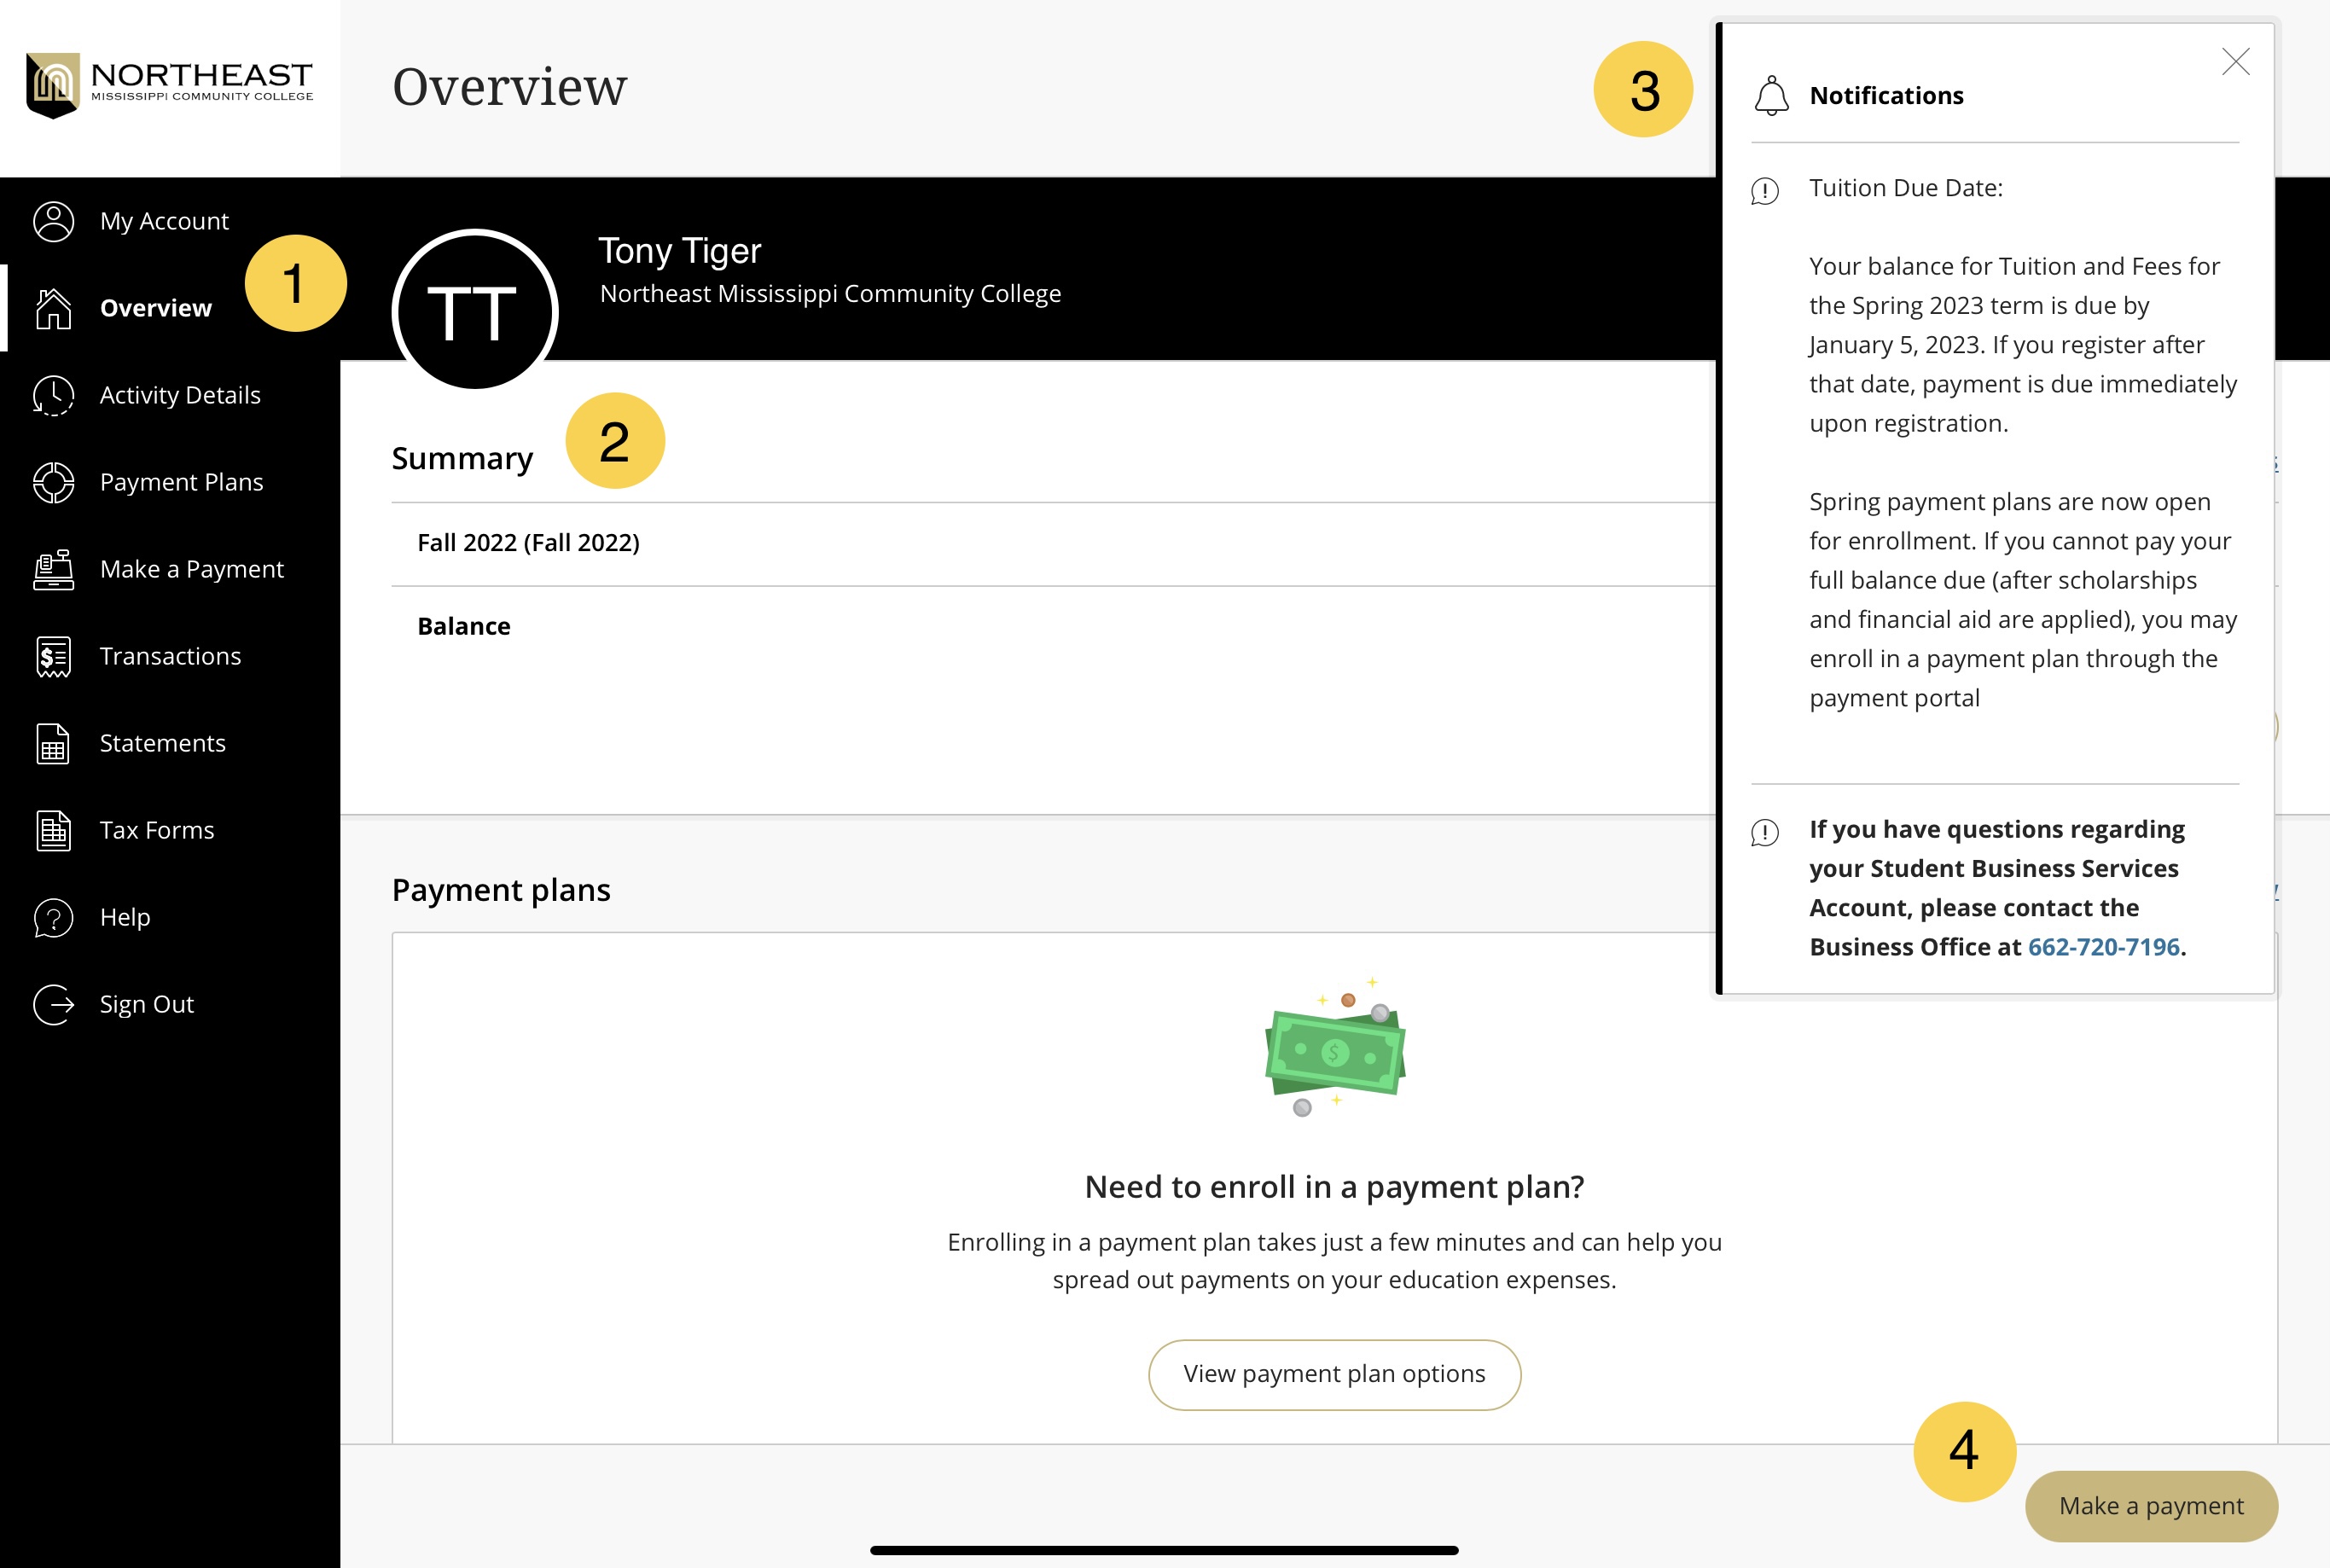Screen dimensions: 2330x1568
Task: Open Activity Details from sidebar
Action: click(x=178, y=394)
